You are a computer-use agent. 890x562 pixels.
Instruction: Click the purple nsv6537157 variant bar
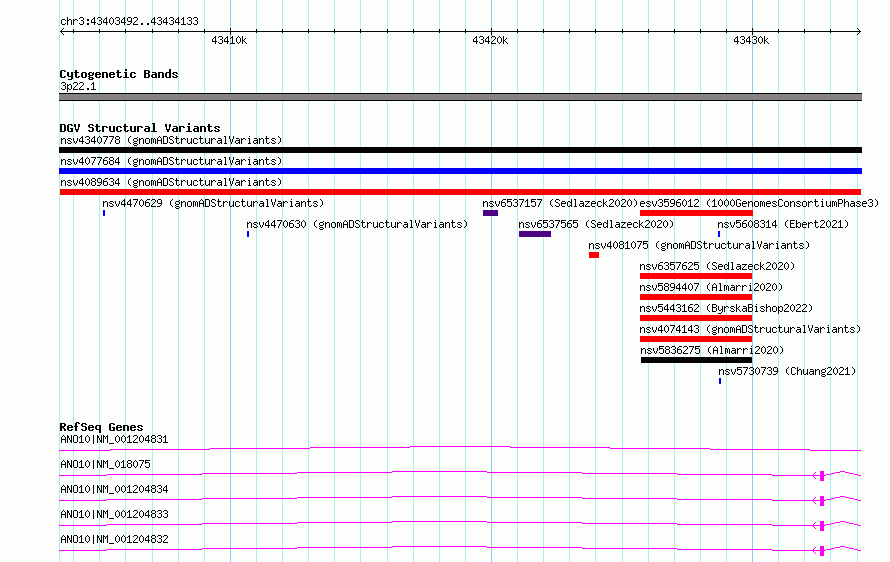[x=490, y=213]
